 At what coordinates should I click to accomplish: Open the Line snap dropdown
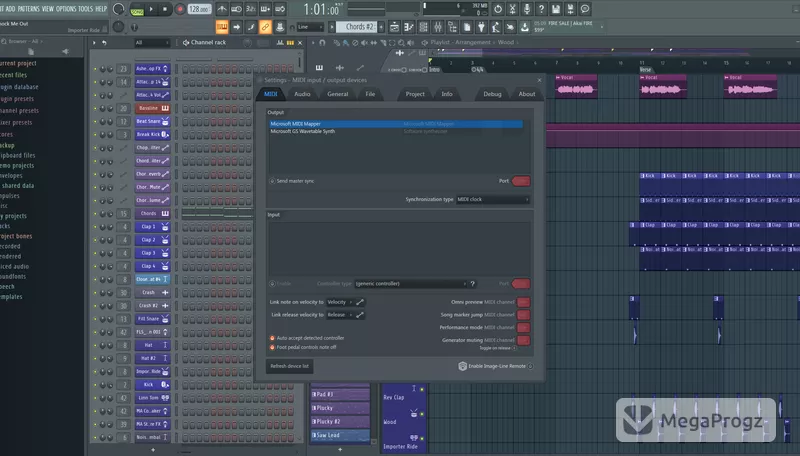(310, 27)
